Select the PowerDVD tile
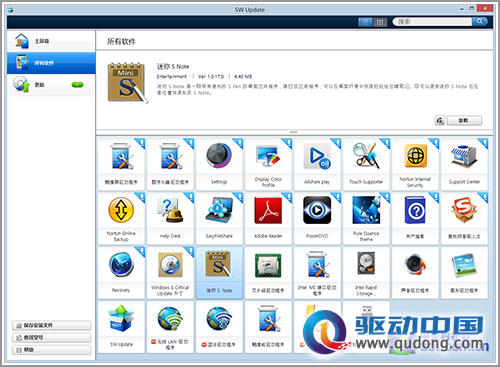The width and height of the screenshot is (500, 367). pyautogui.click(x=317, y=218)
